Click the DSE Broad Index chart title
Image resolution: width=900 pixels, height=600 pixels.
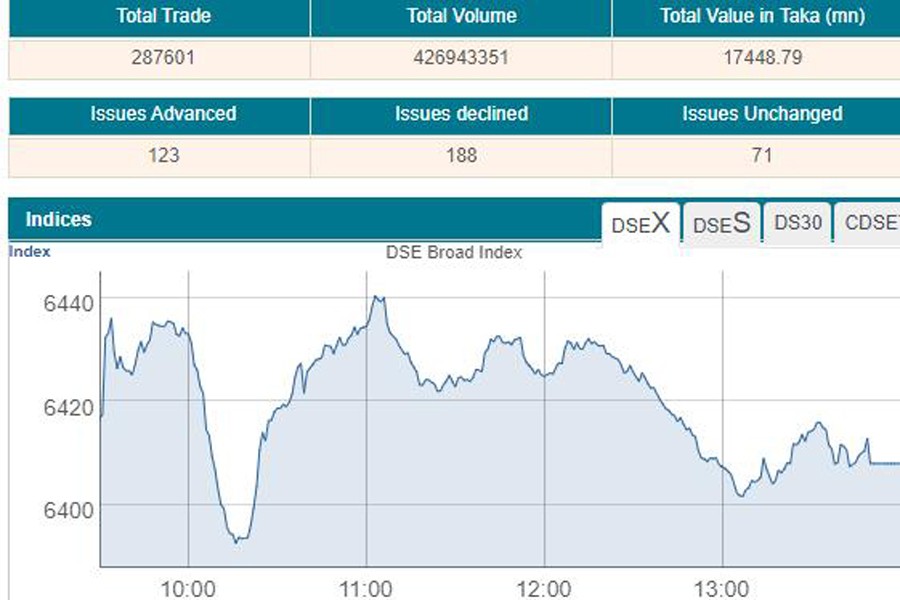pos(454,253)
